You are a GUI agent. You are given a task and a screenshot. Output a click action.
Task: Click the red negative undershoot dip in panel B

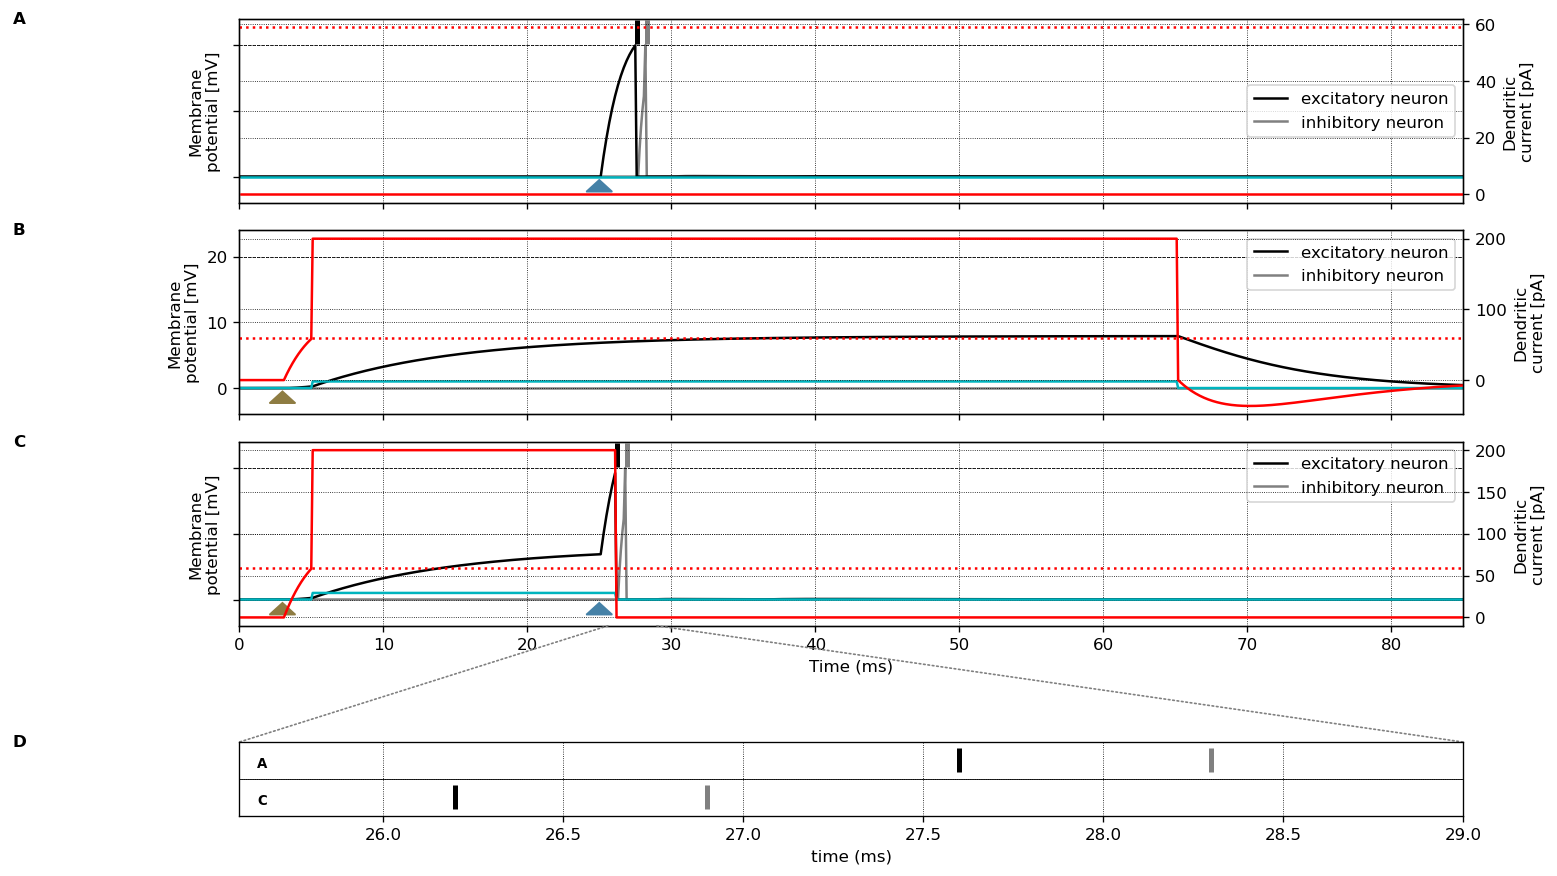1247,405
